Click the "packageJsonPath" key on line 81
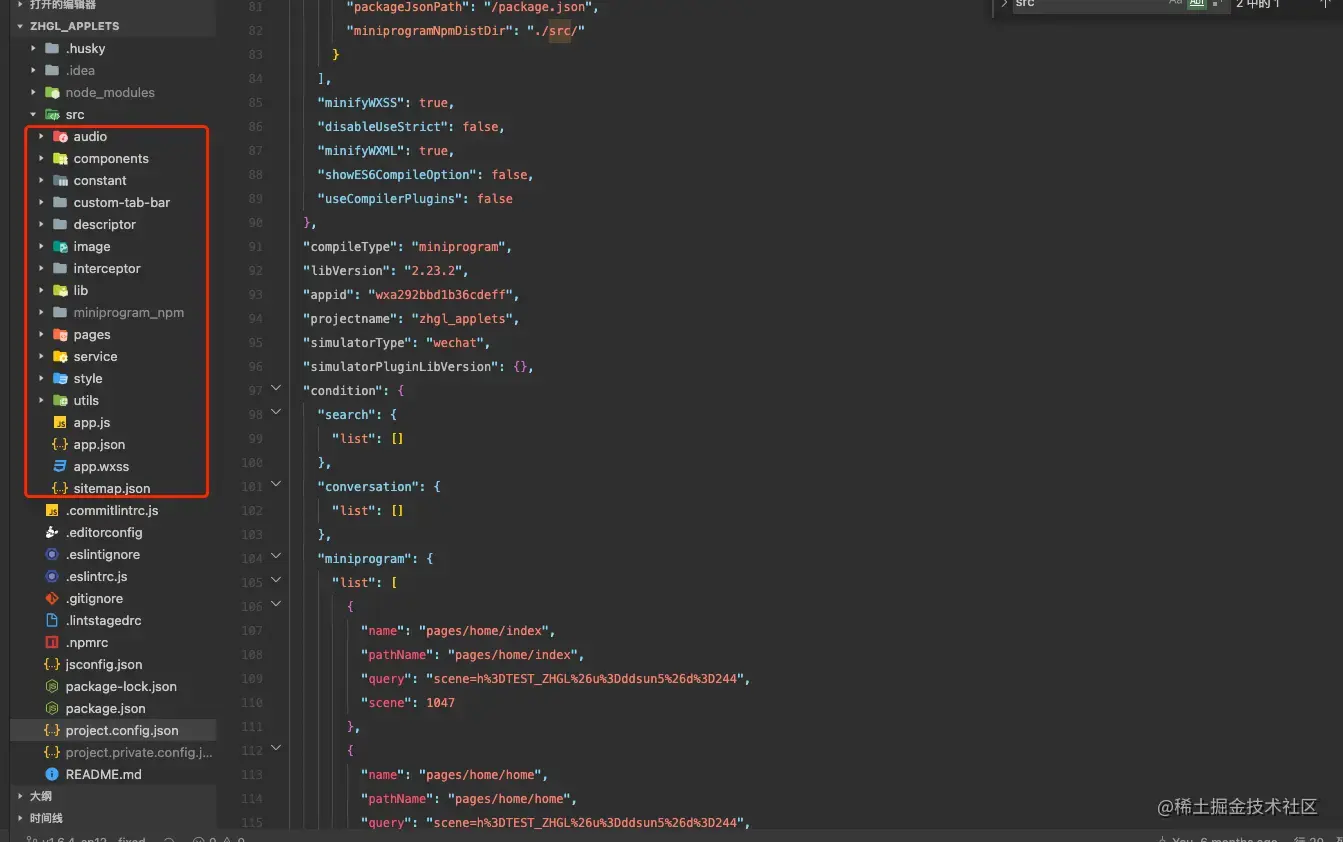Screen dimensions: 1343x842 (406, 7)
